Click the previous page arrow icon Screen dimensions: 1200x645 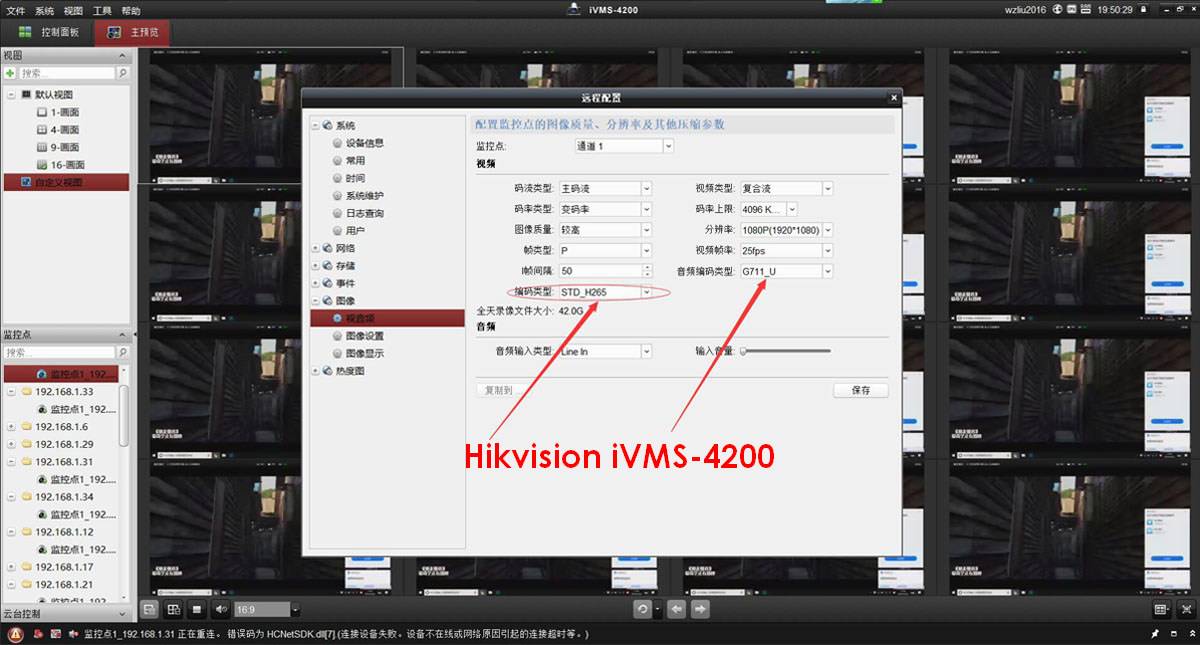click(x=677, y=609)
